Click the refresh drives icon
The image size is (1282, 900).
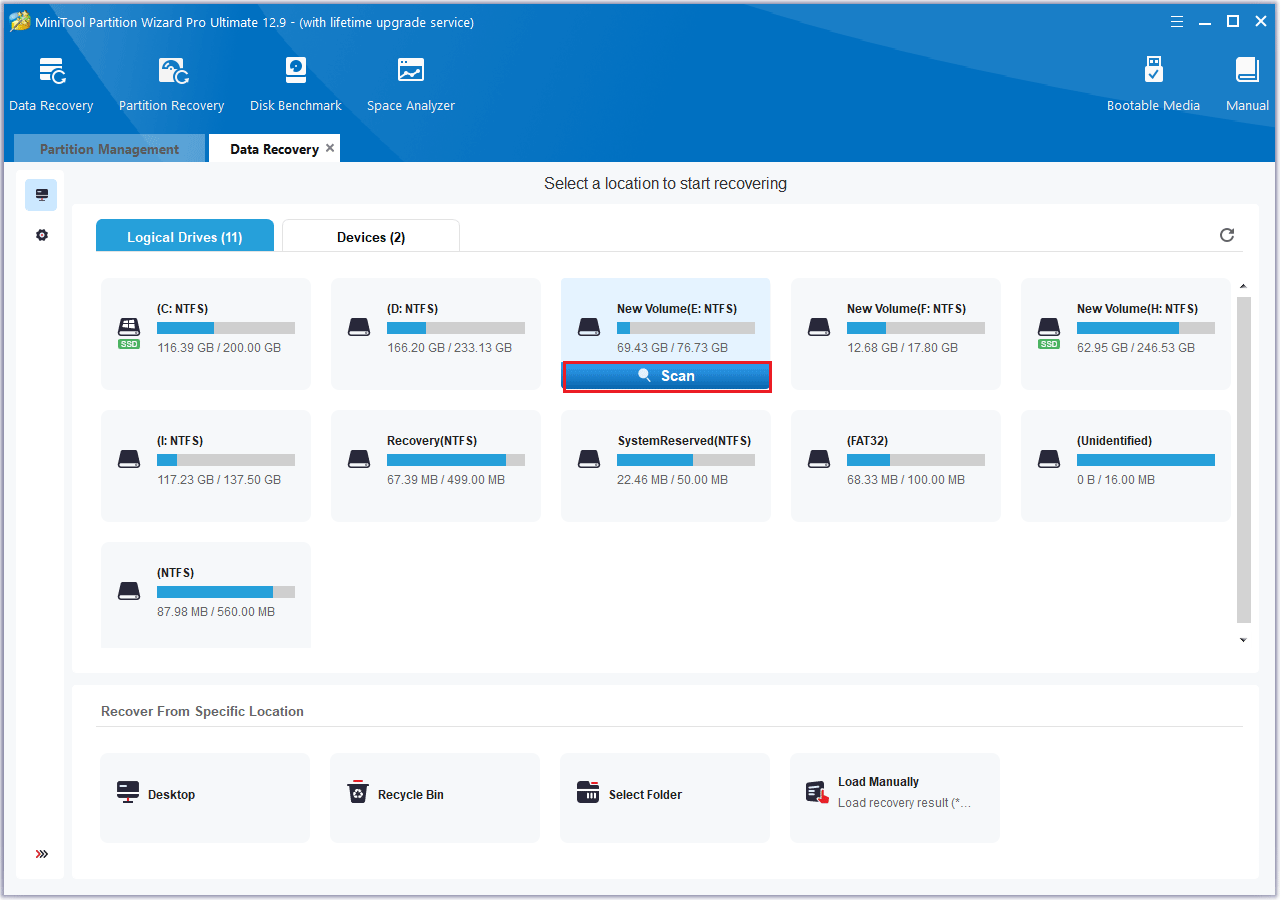pyautogui.click(x=1227, y=235)
